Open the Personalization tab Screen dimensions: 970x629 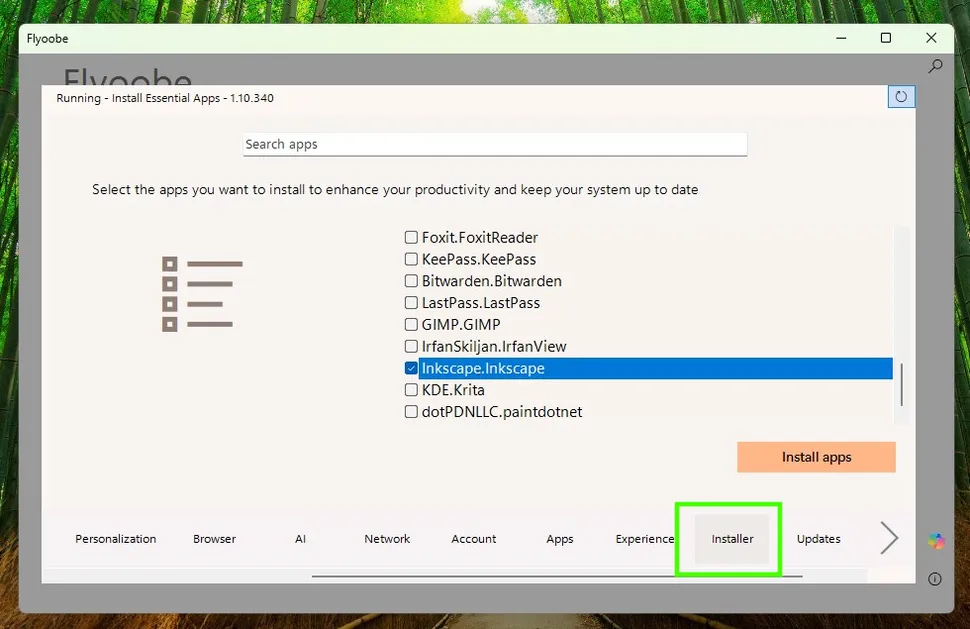(116, 538)
